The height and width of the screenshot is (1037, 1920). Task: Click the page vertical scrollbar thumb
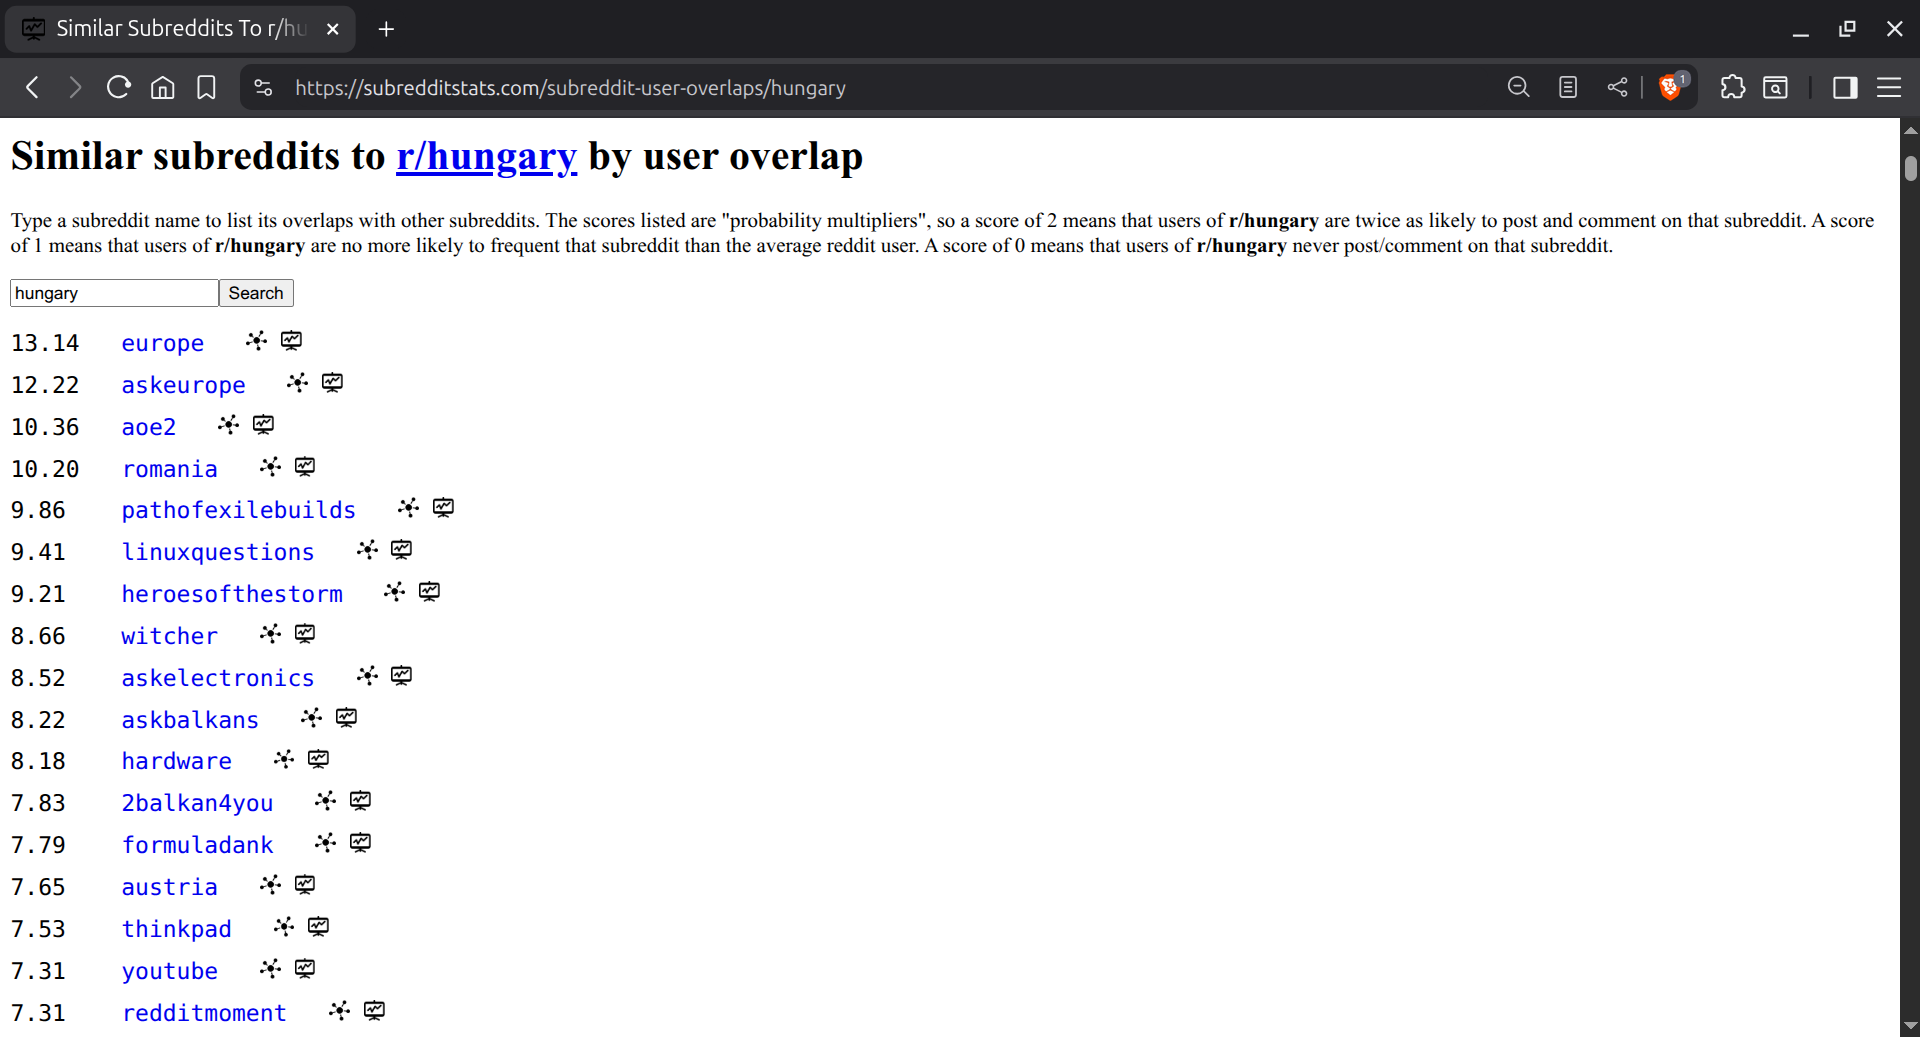1911,168
